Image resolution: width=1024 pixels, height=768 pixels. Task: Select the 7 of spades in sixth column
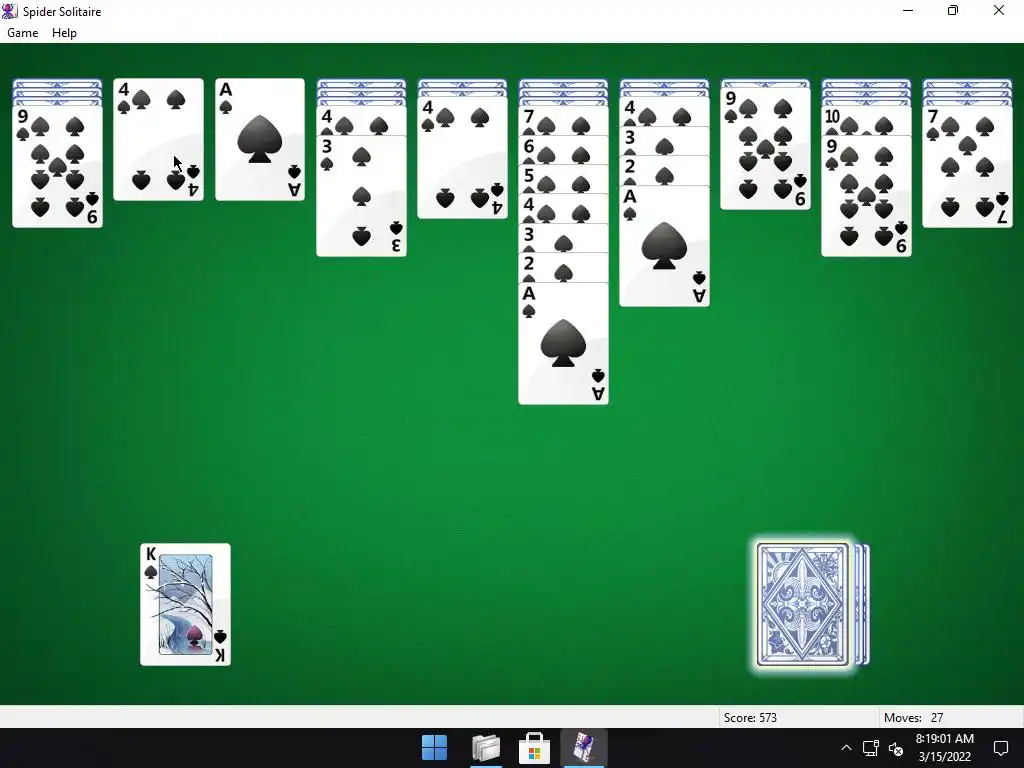[564, 121]
